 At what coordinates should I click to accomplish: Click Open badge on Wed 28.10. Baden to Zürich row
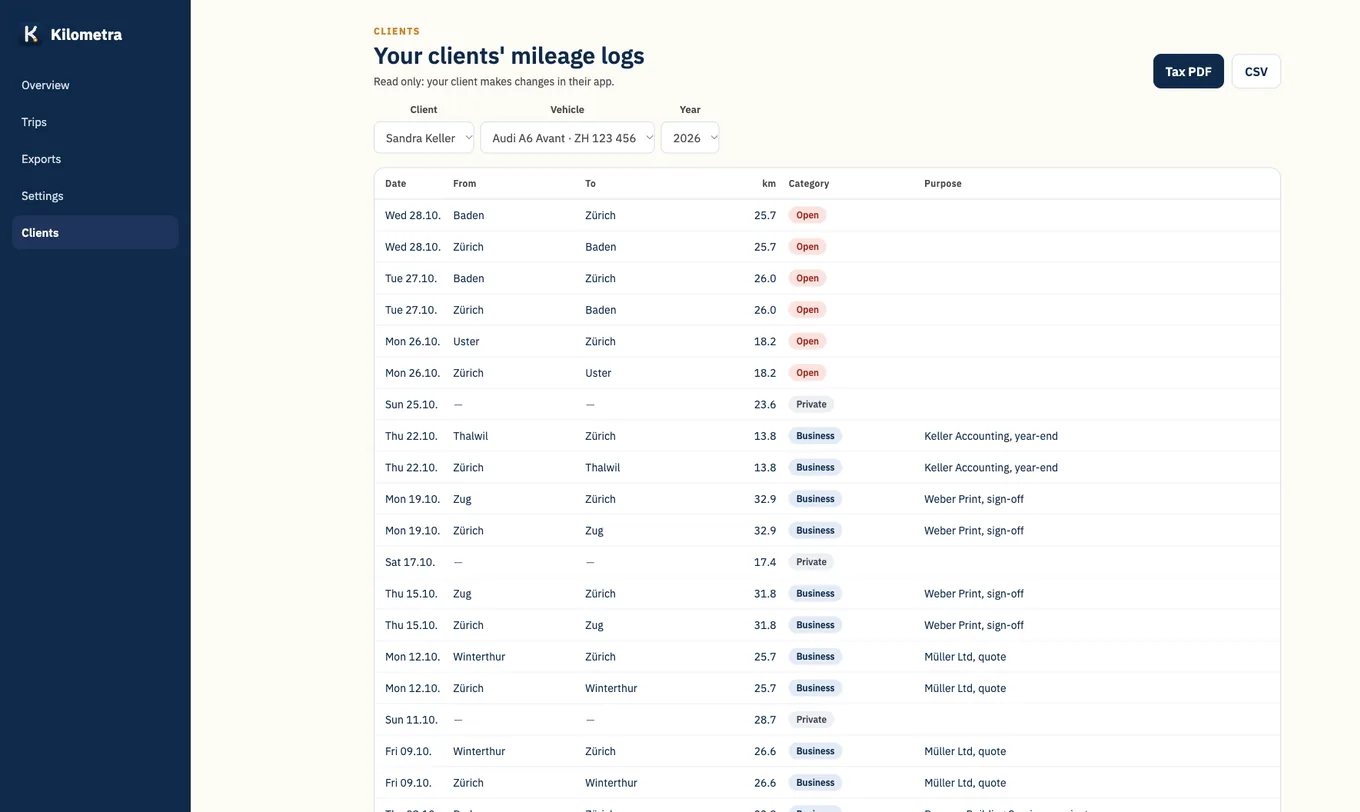(x=808, y=215)
